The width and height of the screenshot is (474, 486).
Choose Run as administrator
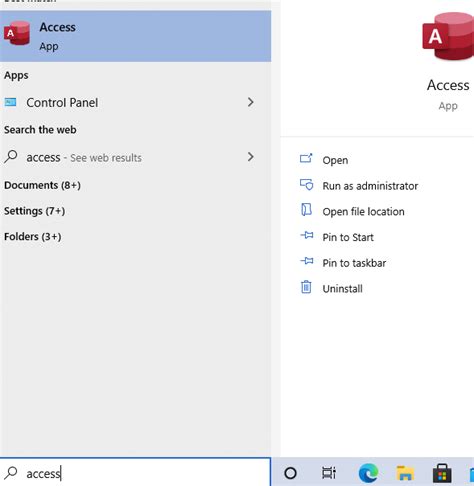pyautogui.click(x=370, y=186)
